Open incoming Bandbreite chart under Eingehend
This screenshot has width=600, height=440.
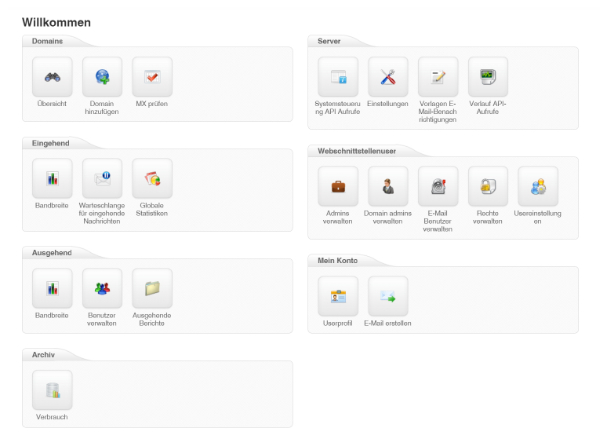(x=52, y=178)
